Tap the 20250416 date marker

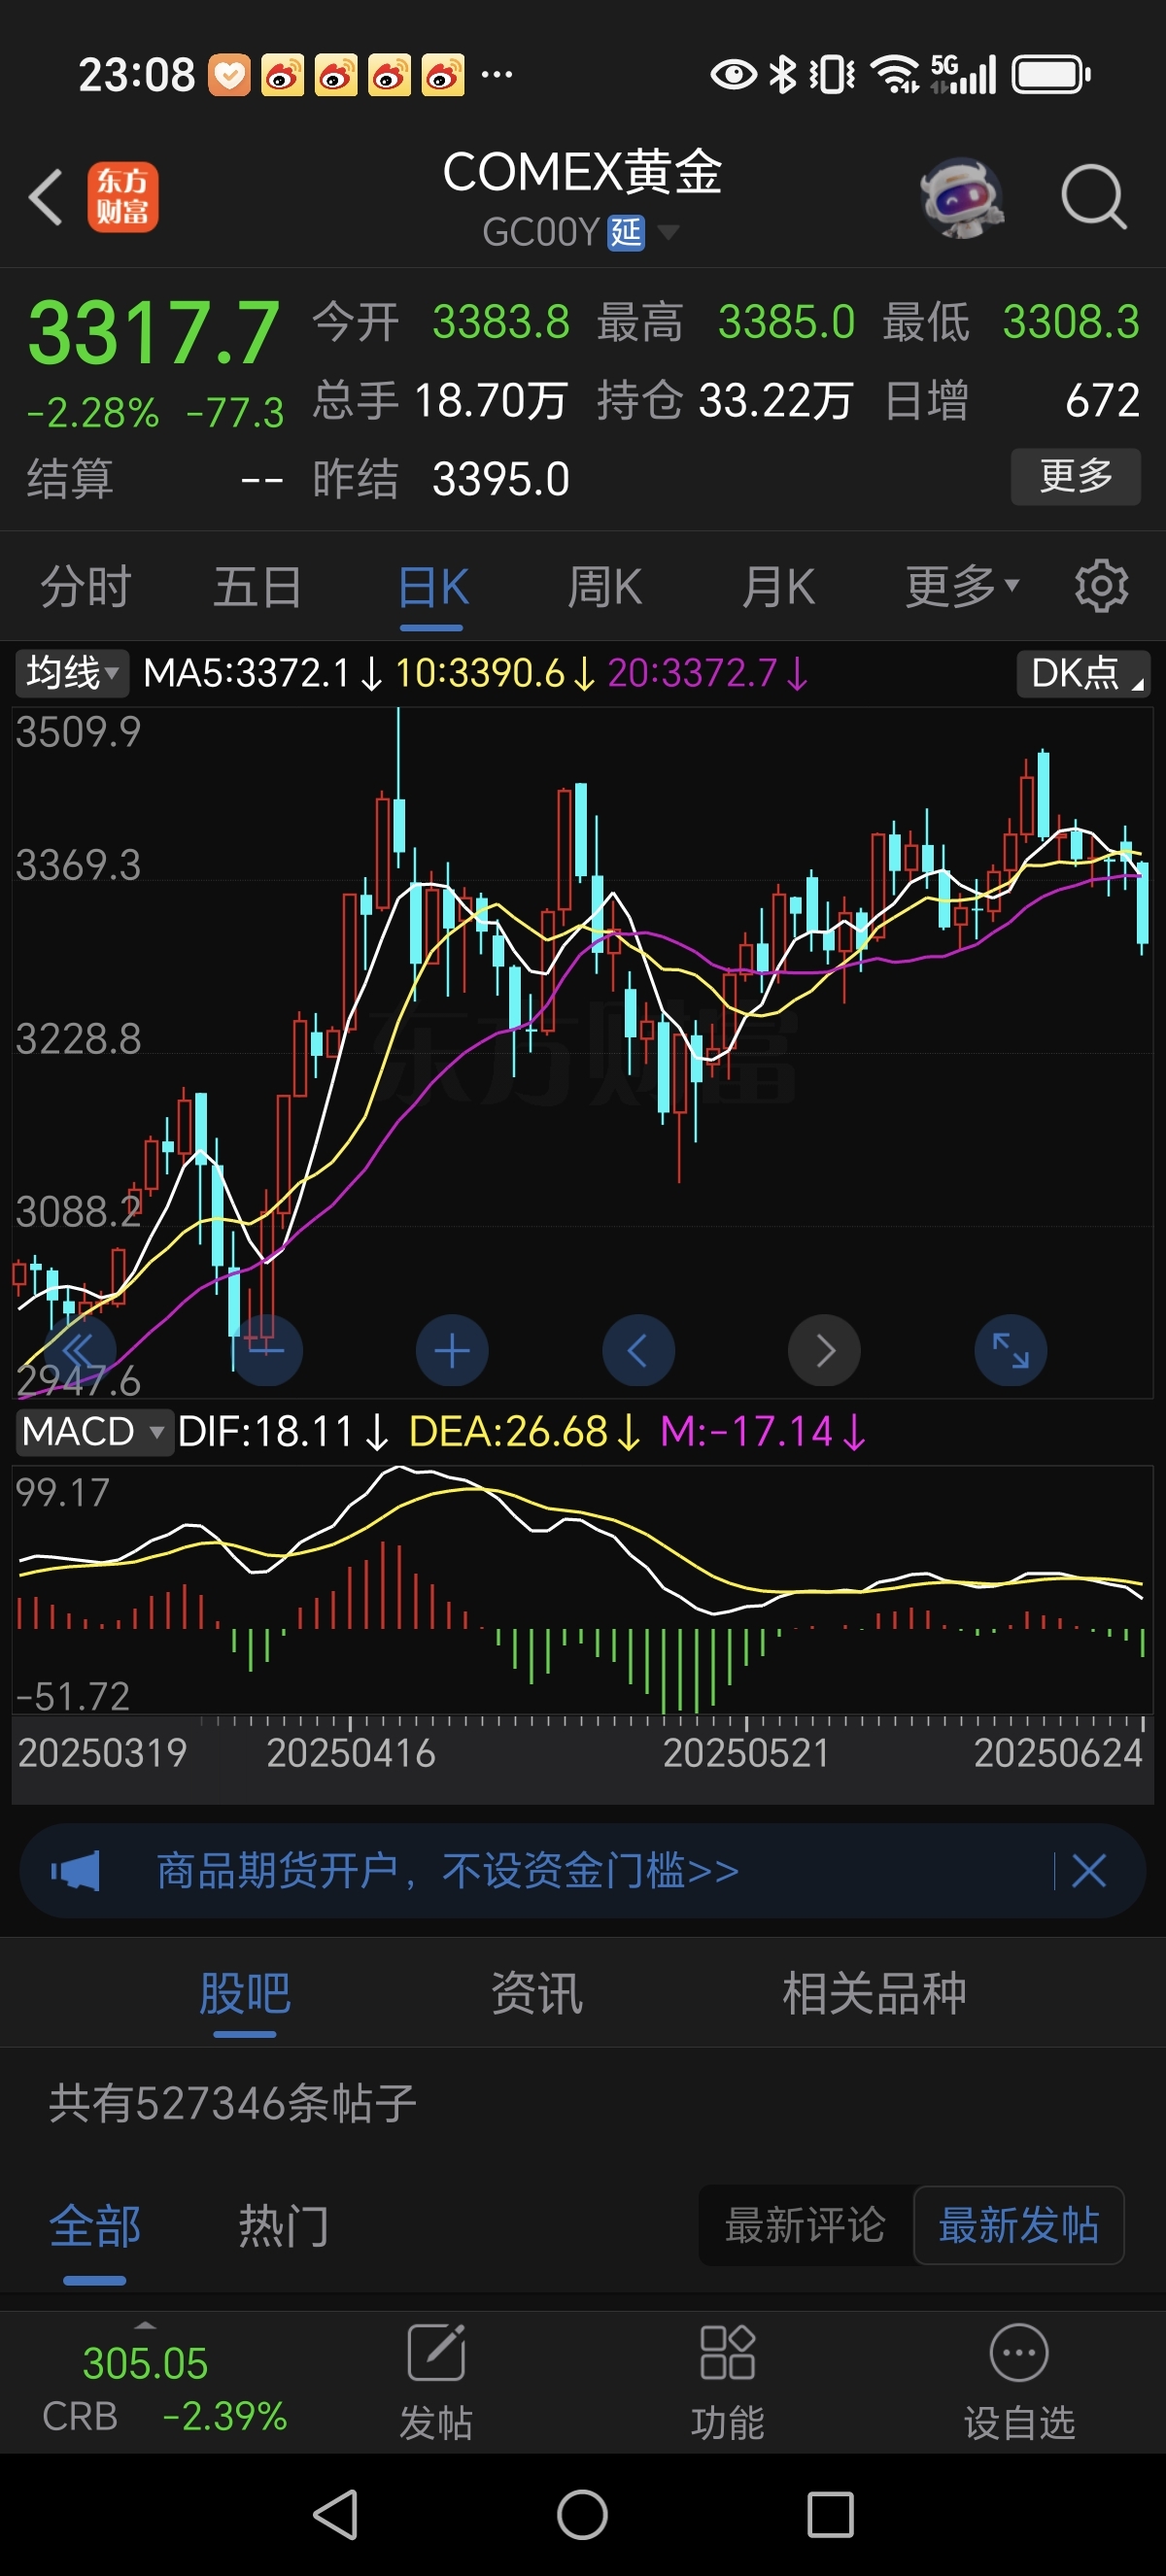351,1753
